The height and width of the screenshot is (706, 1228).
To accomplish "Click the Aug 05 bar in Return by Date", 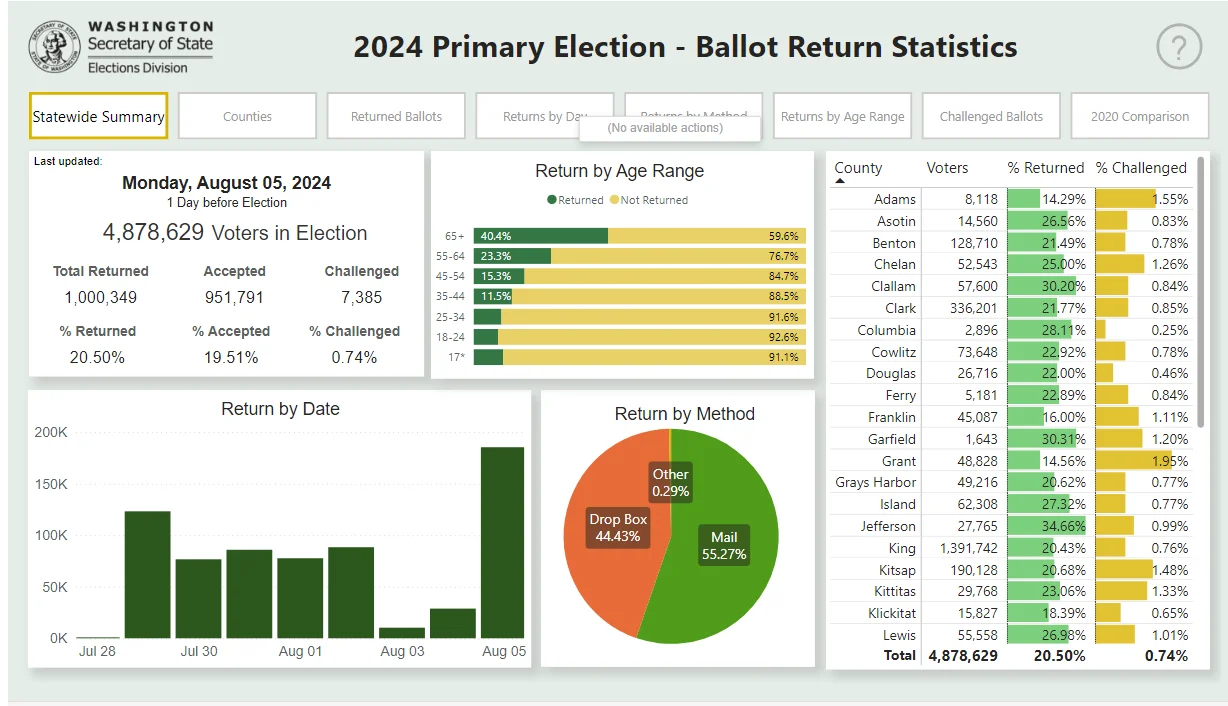I will coord(502,542).
